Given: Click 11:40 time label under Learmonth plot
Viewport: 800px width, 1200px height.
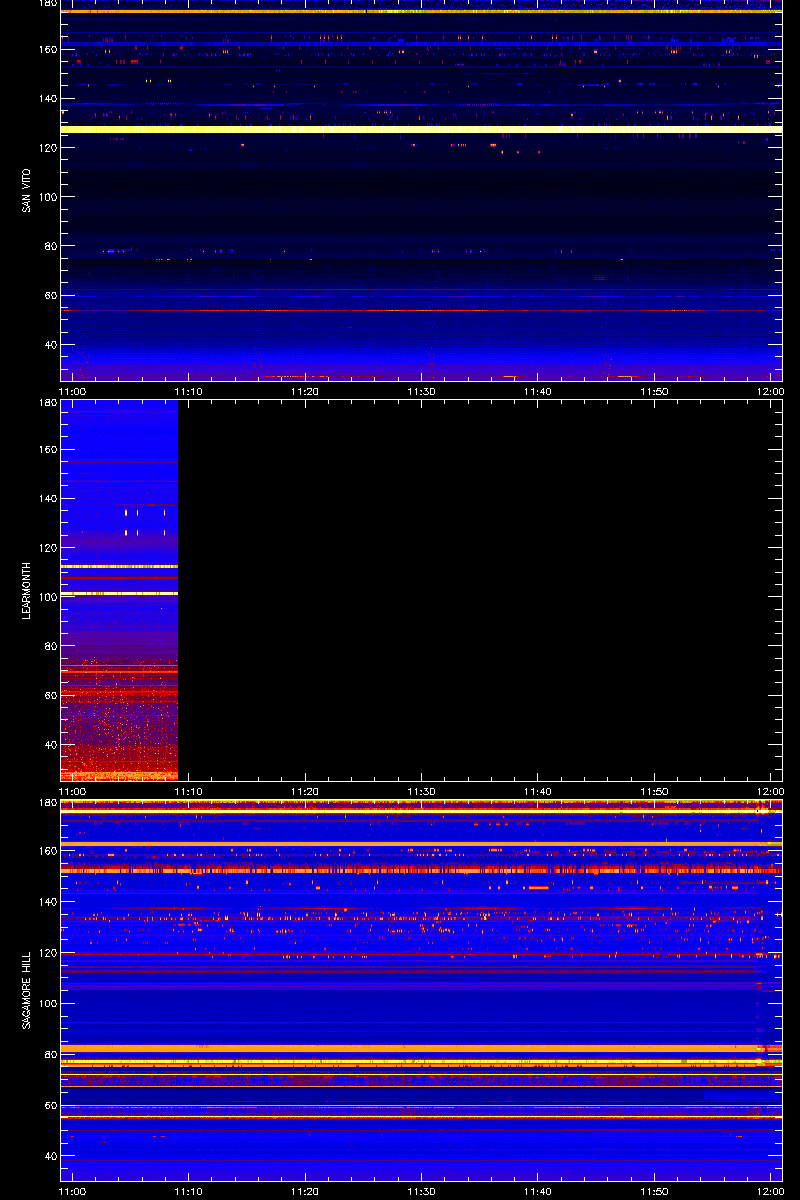Looking at the screenshot, I should pos(538,791).
